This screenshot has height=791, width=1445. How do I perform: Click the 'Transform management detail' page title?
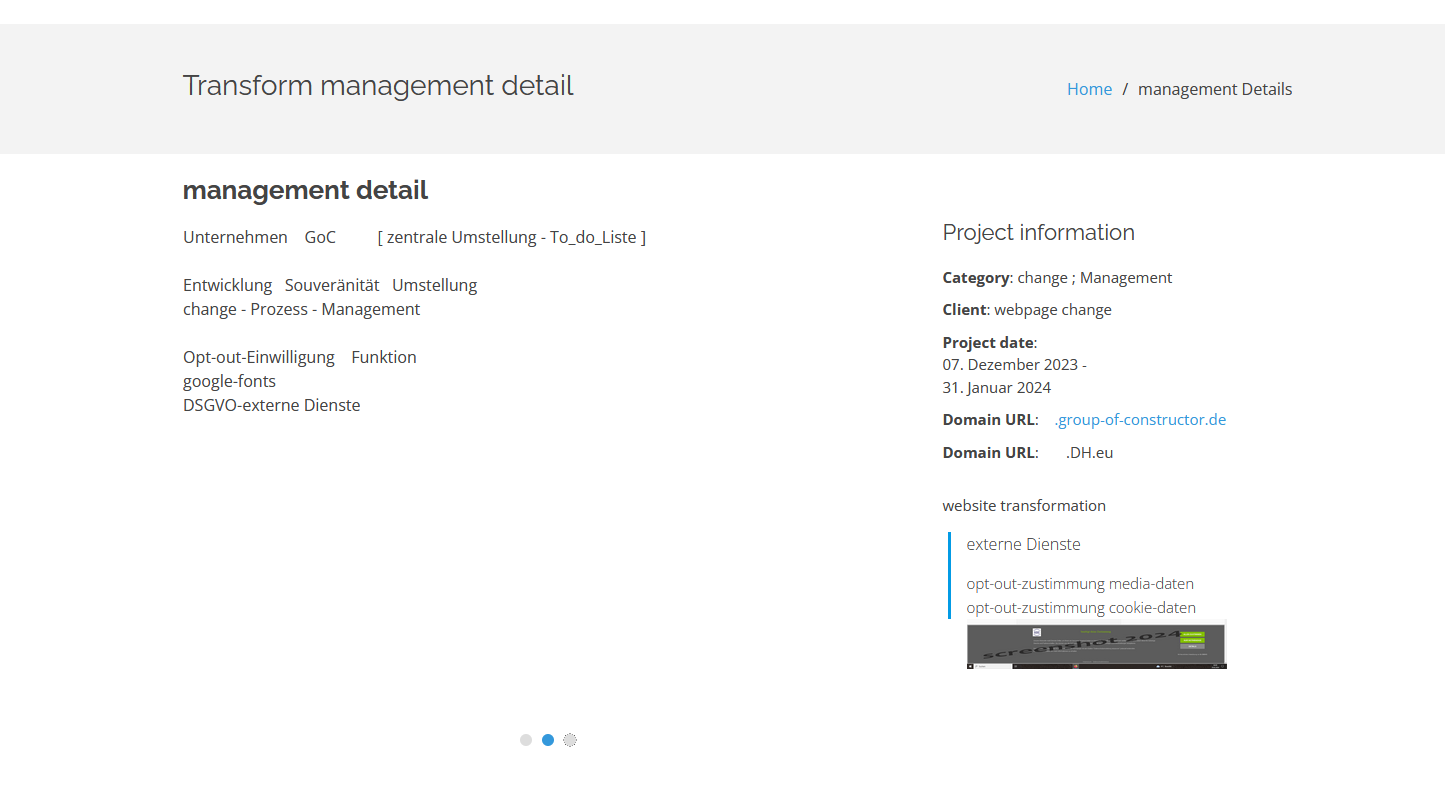coord(378,86)
